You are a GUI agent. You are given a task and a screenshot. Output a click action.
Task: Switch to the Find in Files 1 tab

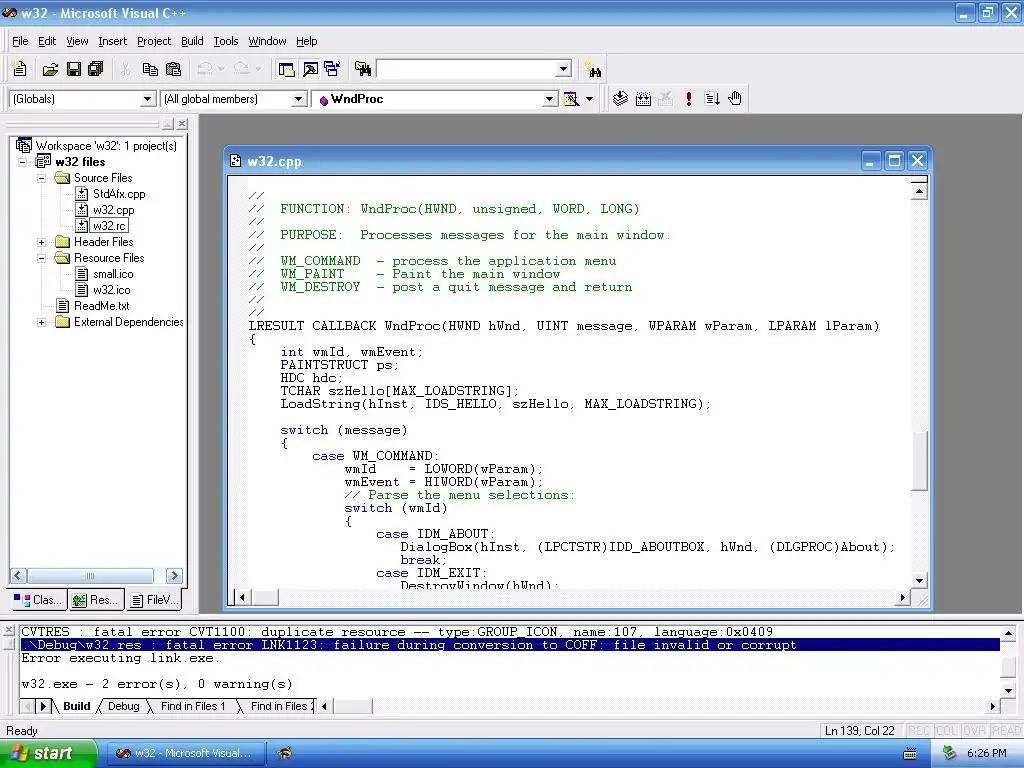[193, 706]
